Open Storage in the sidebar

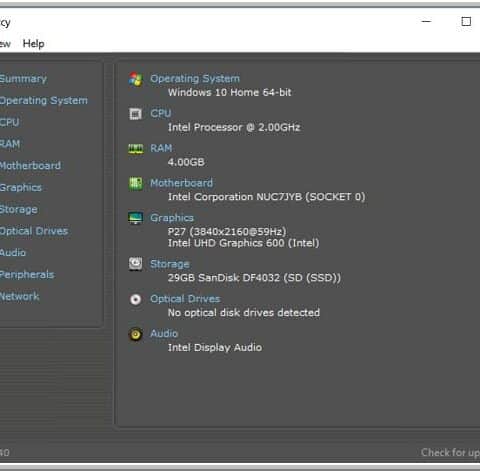pyautogui.click(x=19, y=210)
